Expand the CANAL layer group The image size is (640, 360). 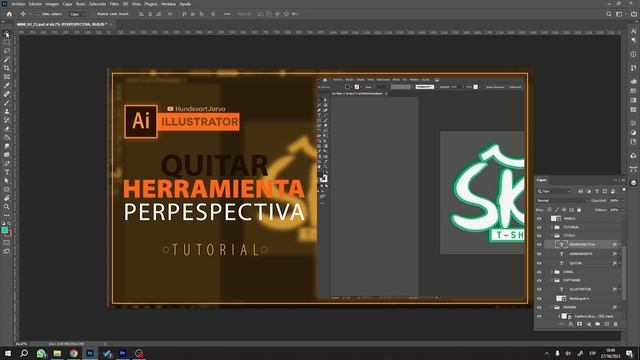552,272
